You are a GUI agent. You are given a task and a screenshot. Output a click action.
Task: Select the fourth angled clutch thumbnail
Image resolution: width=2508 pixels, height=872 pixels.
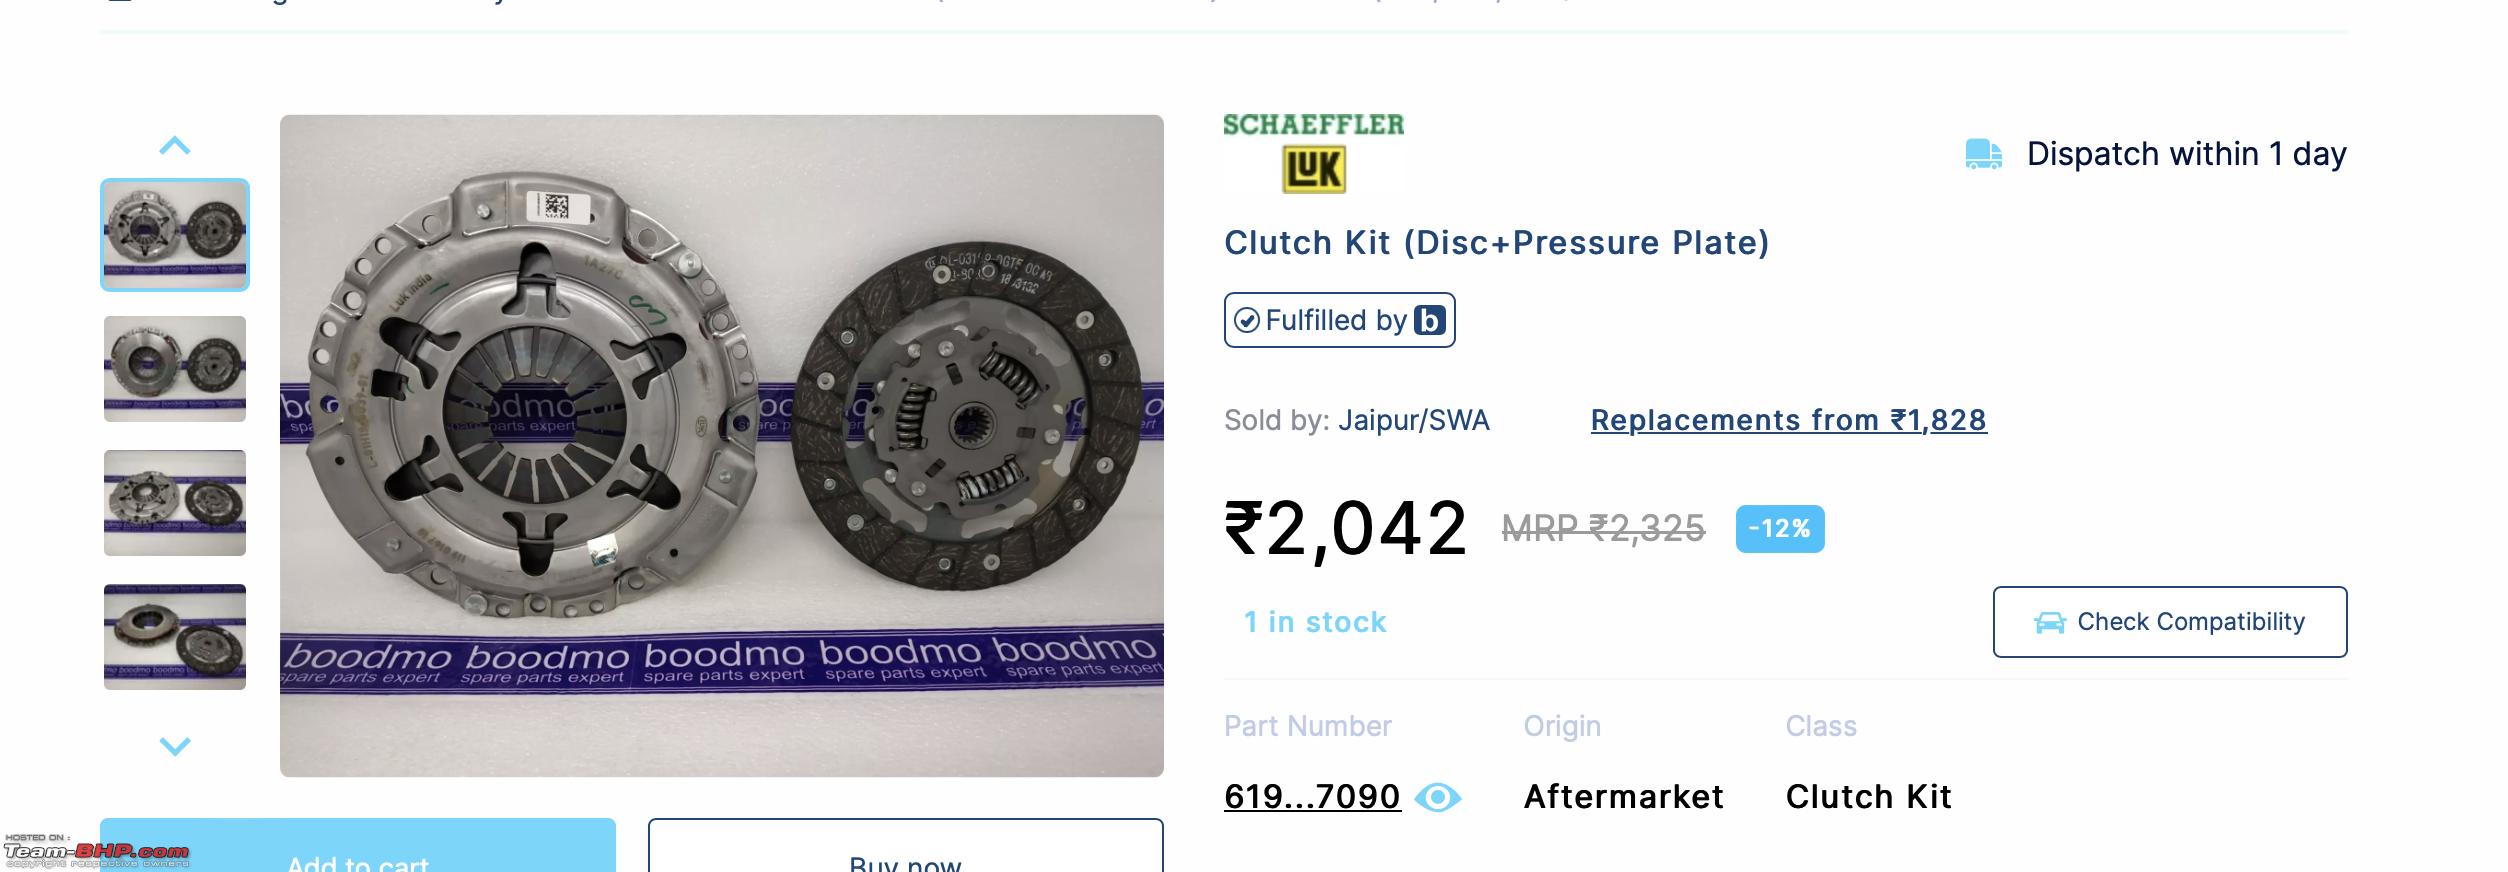pos(175,637)
